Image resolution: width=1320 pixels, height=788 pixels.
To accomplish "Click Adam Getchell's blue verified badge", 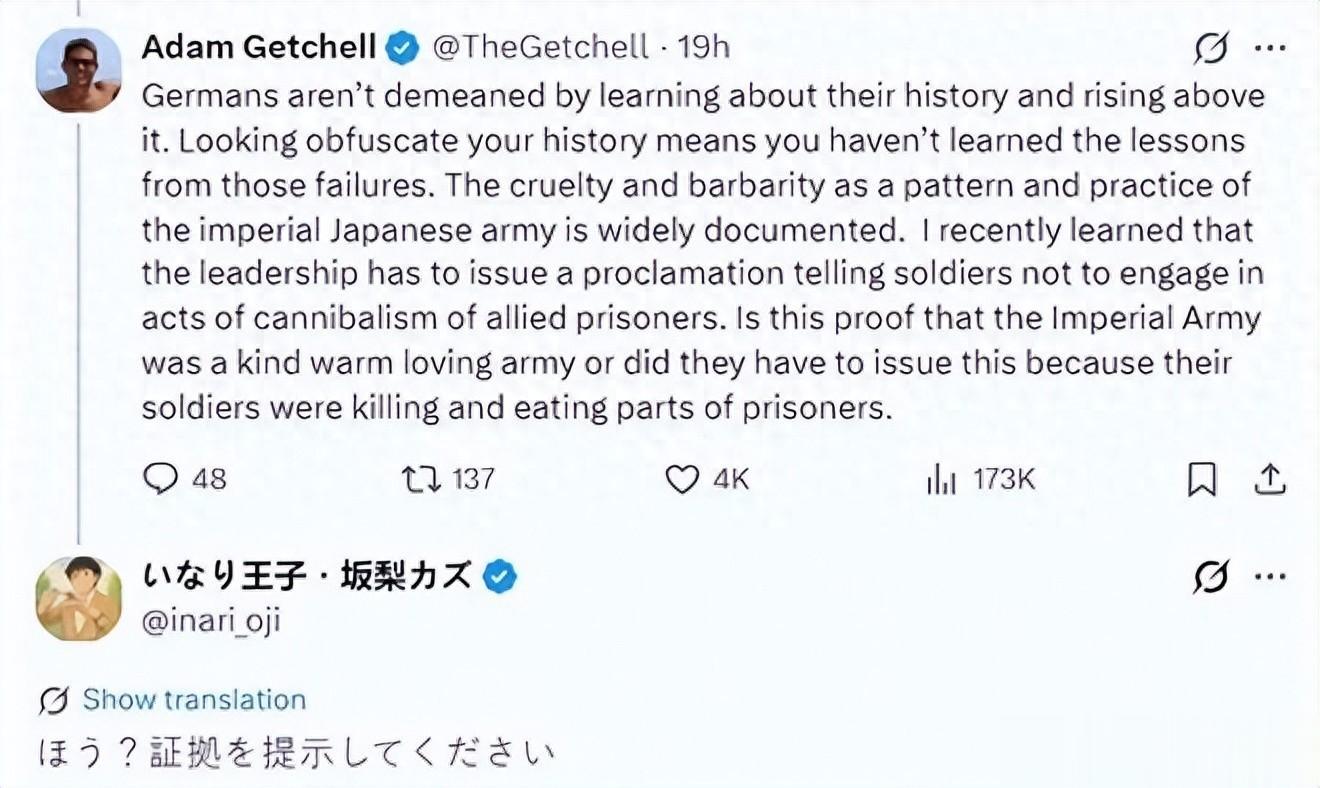I will click(x=403, y=47).
